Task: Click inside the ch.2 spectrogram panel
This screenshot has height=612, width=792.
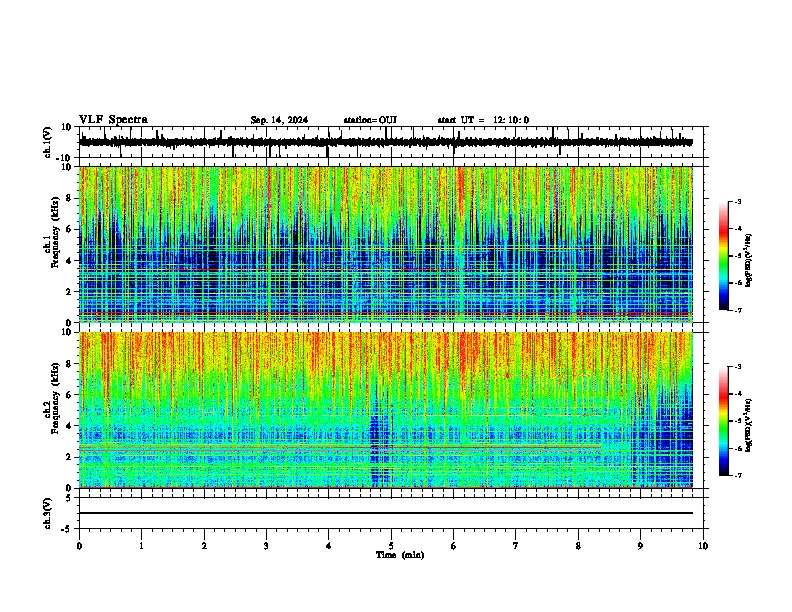Action: pyautogui.click(x=386, y=410)
